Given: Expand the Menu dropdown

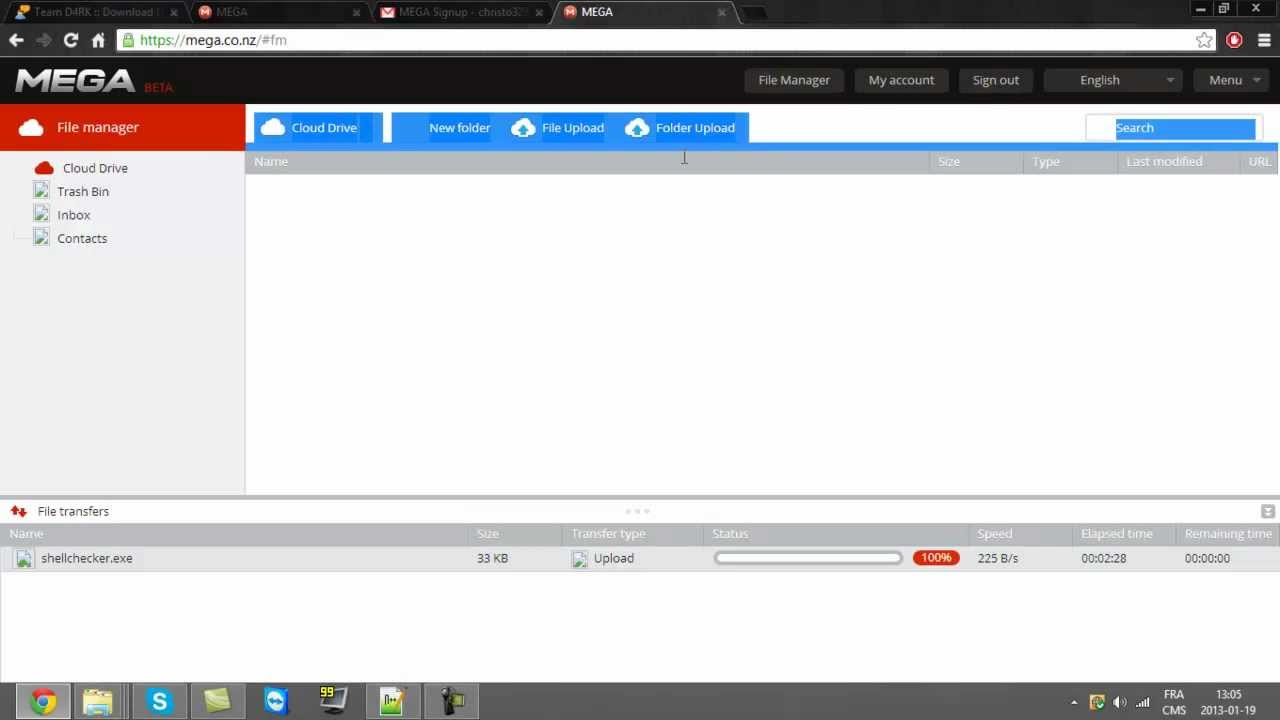Looking at the screenshot, I should [1232, 80].
